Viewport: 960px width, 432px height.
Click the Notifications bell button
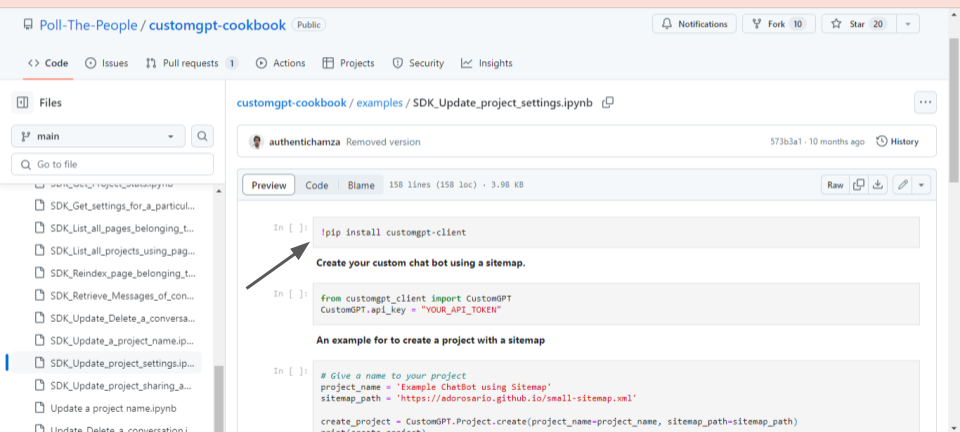[694, 24]
